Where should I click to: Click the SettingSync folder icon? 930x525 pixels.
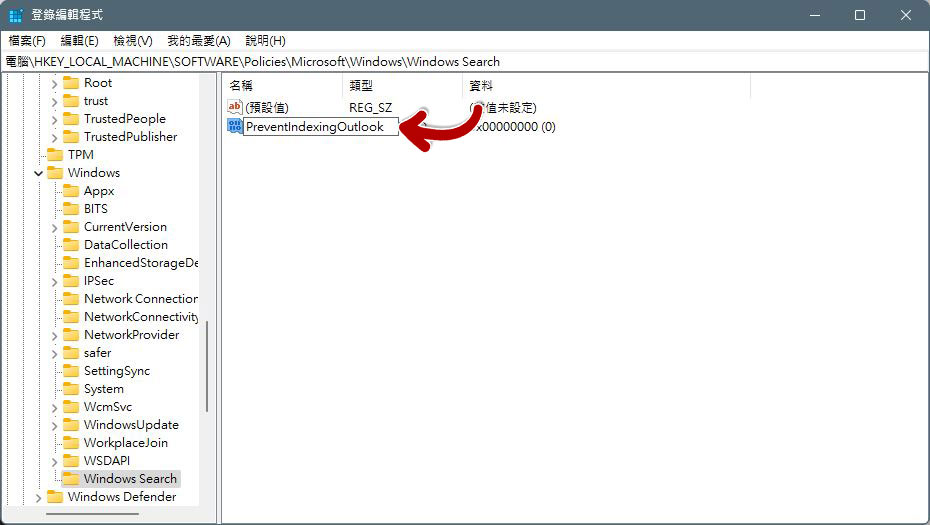coord(71,371)
